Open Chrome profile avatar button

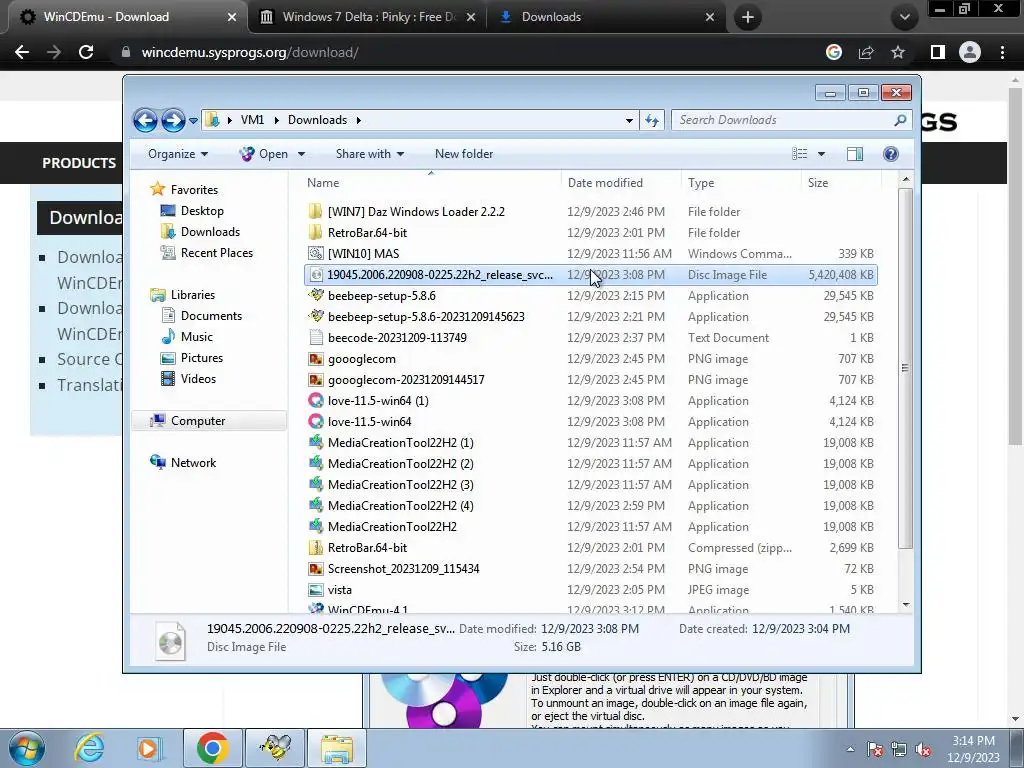pyautogui.click(x=970, y=52)
